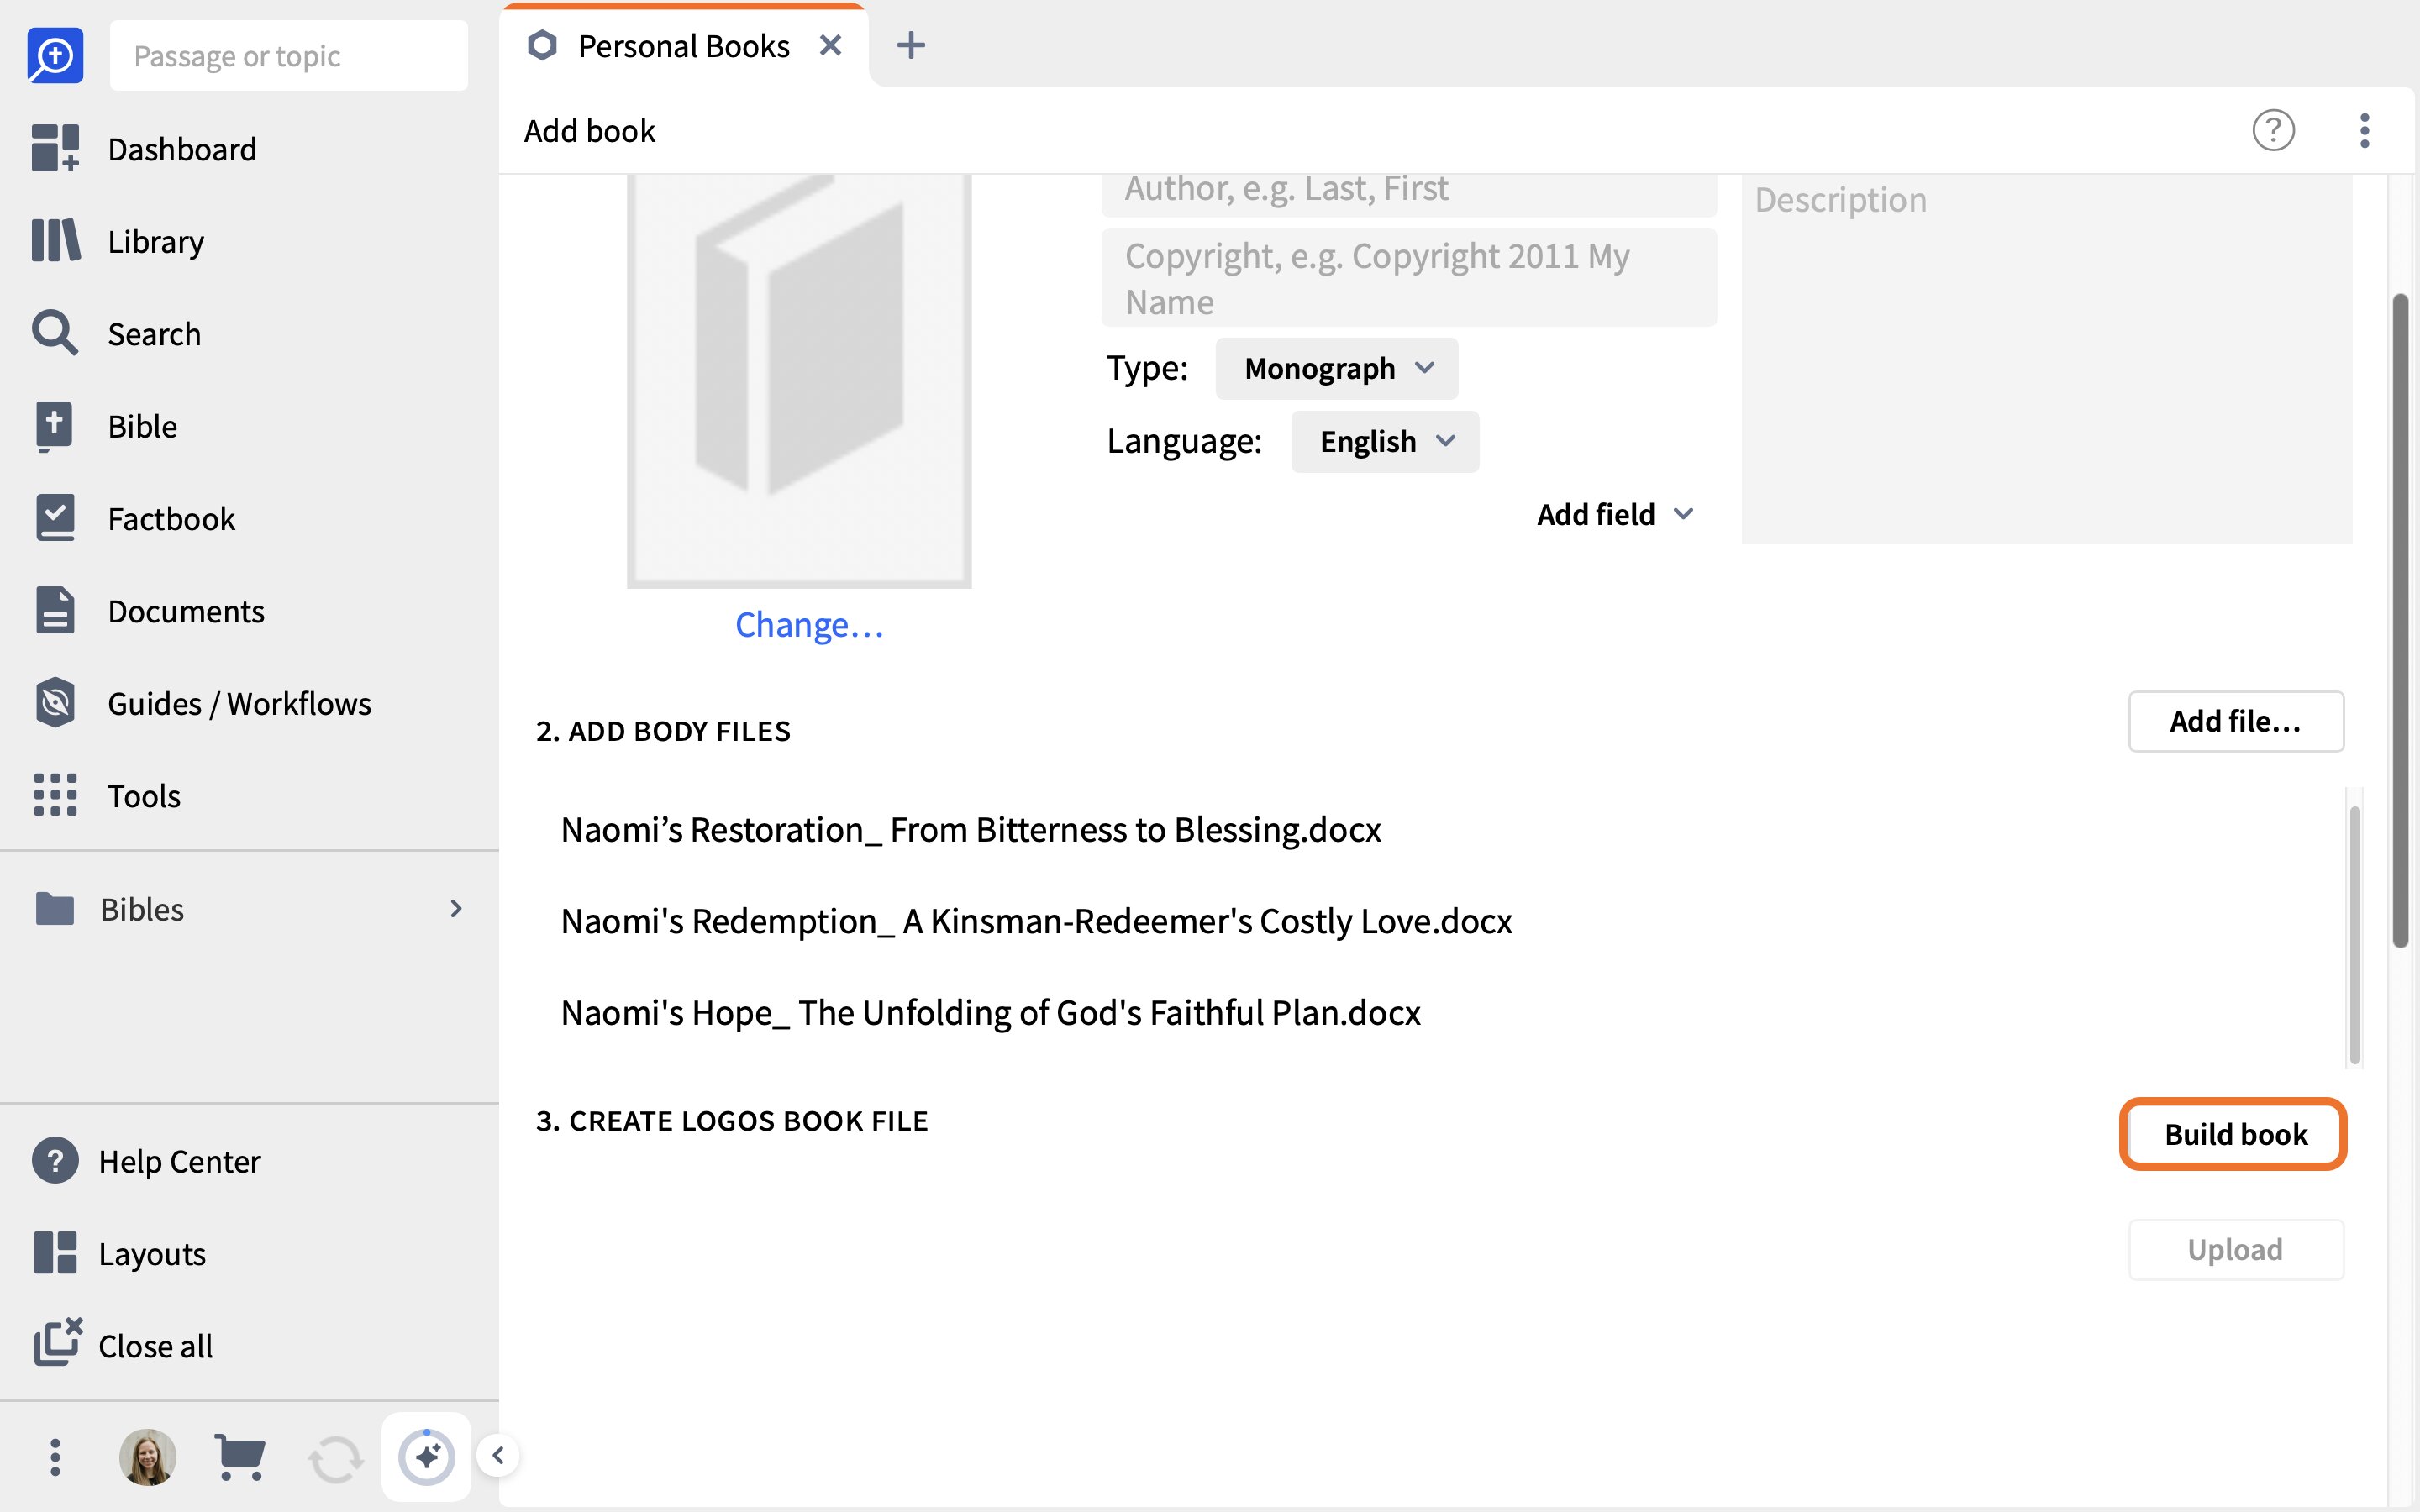Click the main panel vertical scrollbar
This screenshot has height=1512, width=2420.
click(x=2400, y=620)
